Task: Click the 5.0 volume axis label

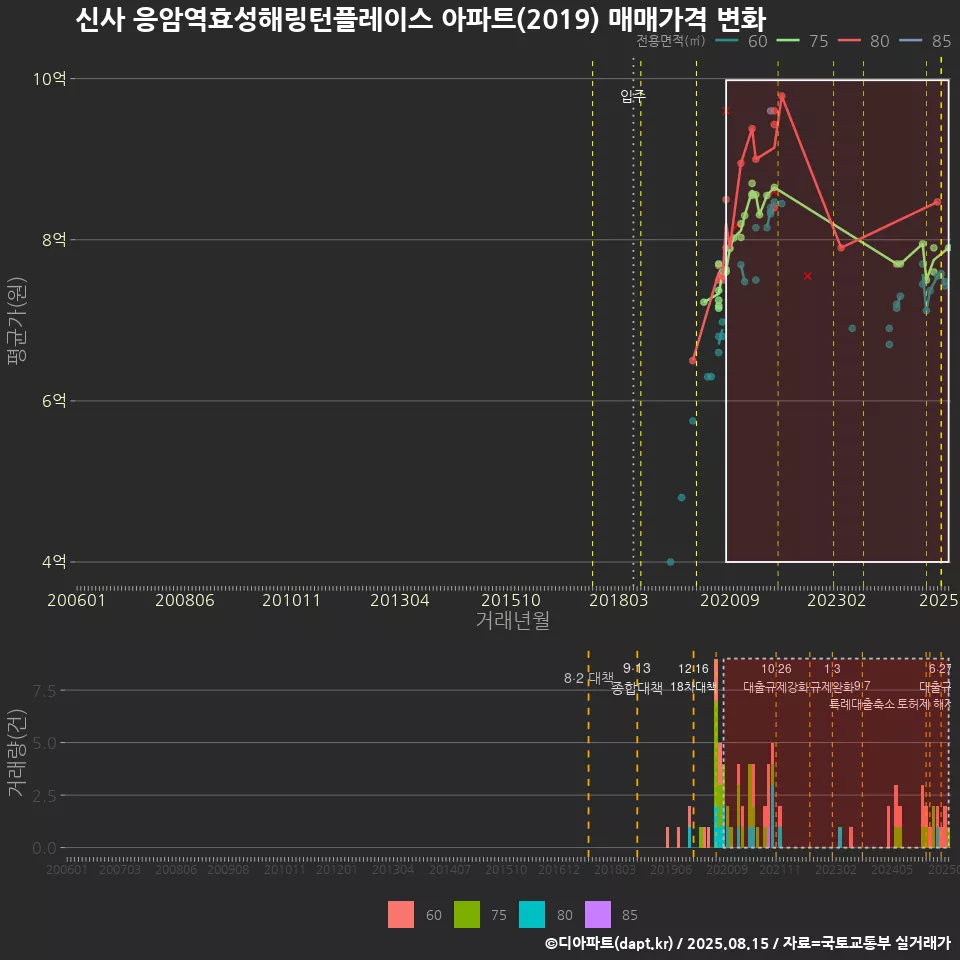Action: [44, 743]
